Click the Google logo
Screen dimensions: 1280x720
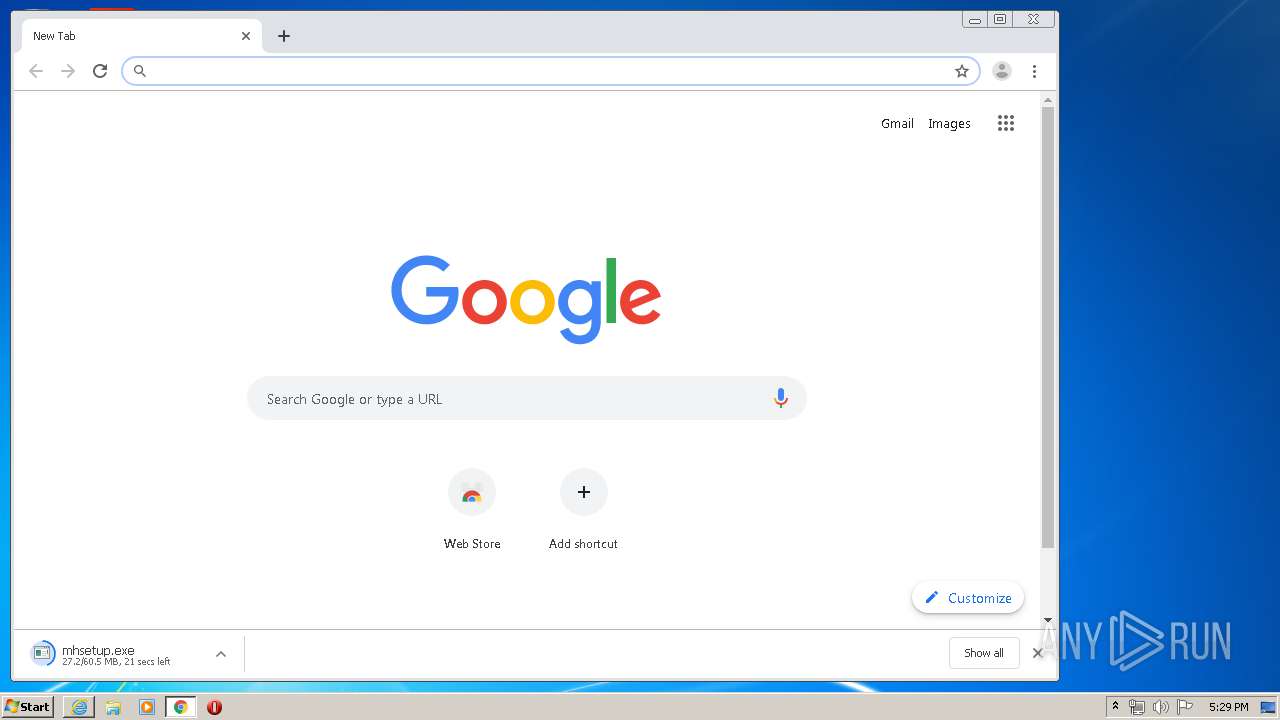click(x=526, y=298)
